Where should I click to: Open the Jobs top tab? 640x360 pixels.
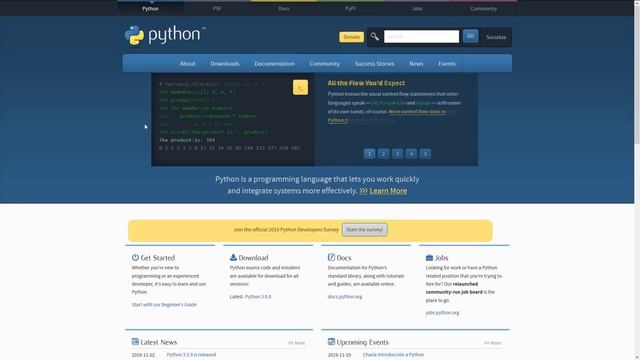tap(417, 8)
